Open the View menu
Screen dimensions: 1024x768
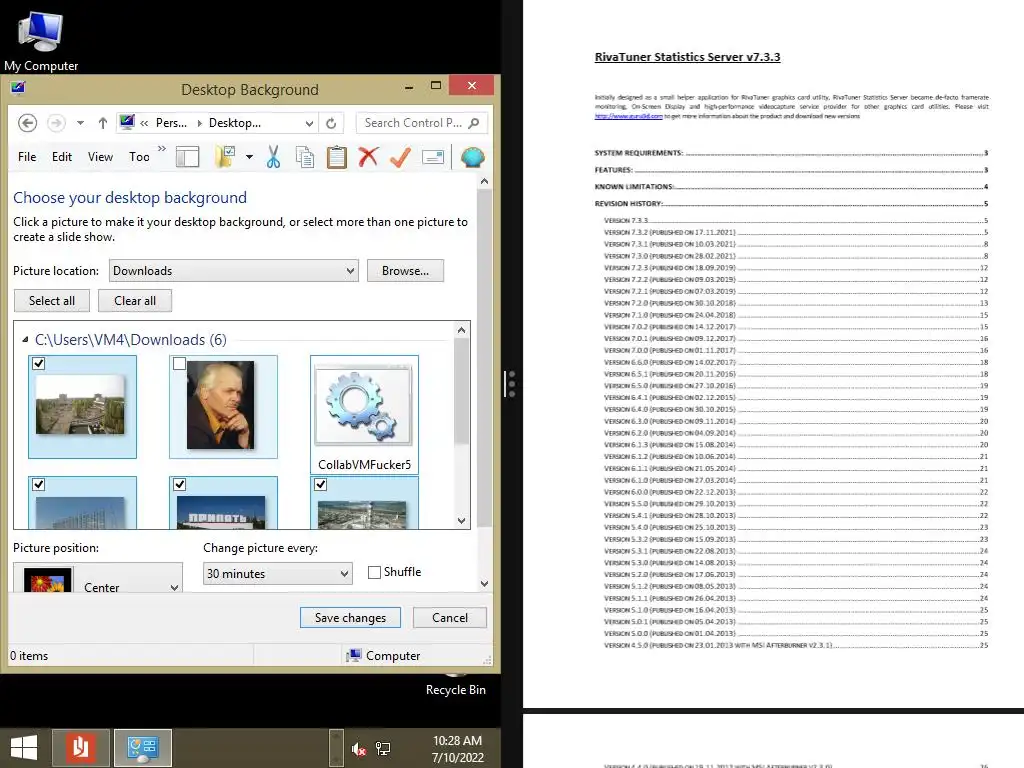[x=101, y=157]
